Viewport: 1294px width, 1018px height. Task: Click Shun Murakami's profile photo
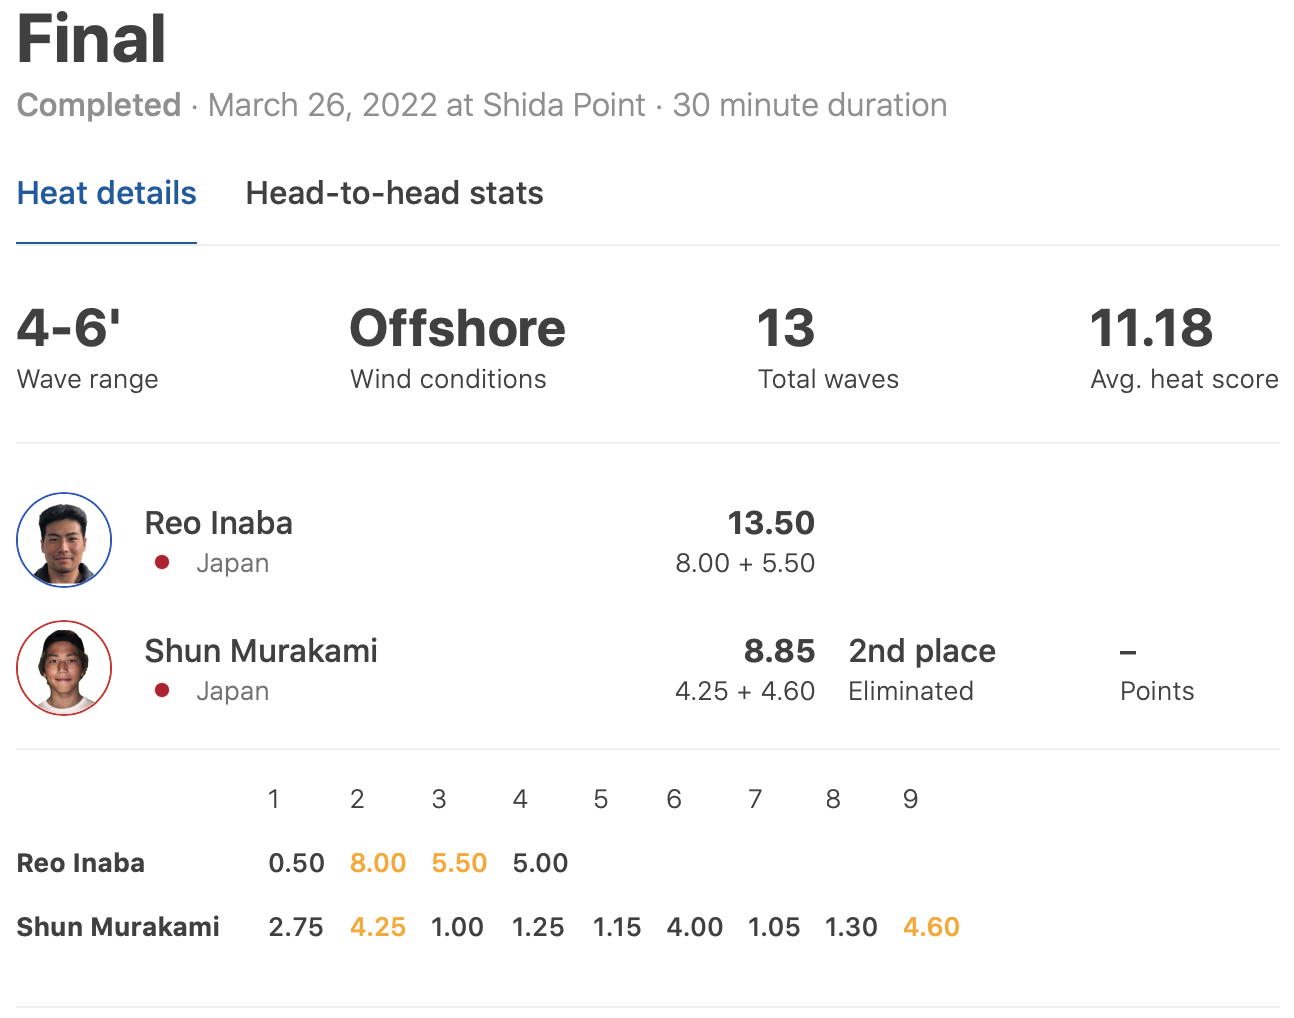(64, 668)
